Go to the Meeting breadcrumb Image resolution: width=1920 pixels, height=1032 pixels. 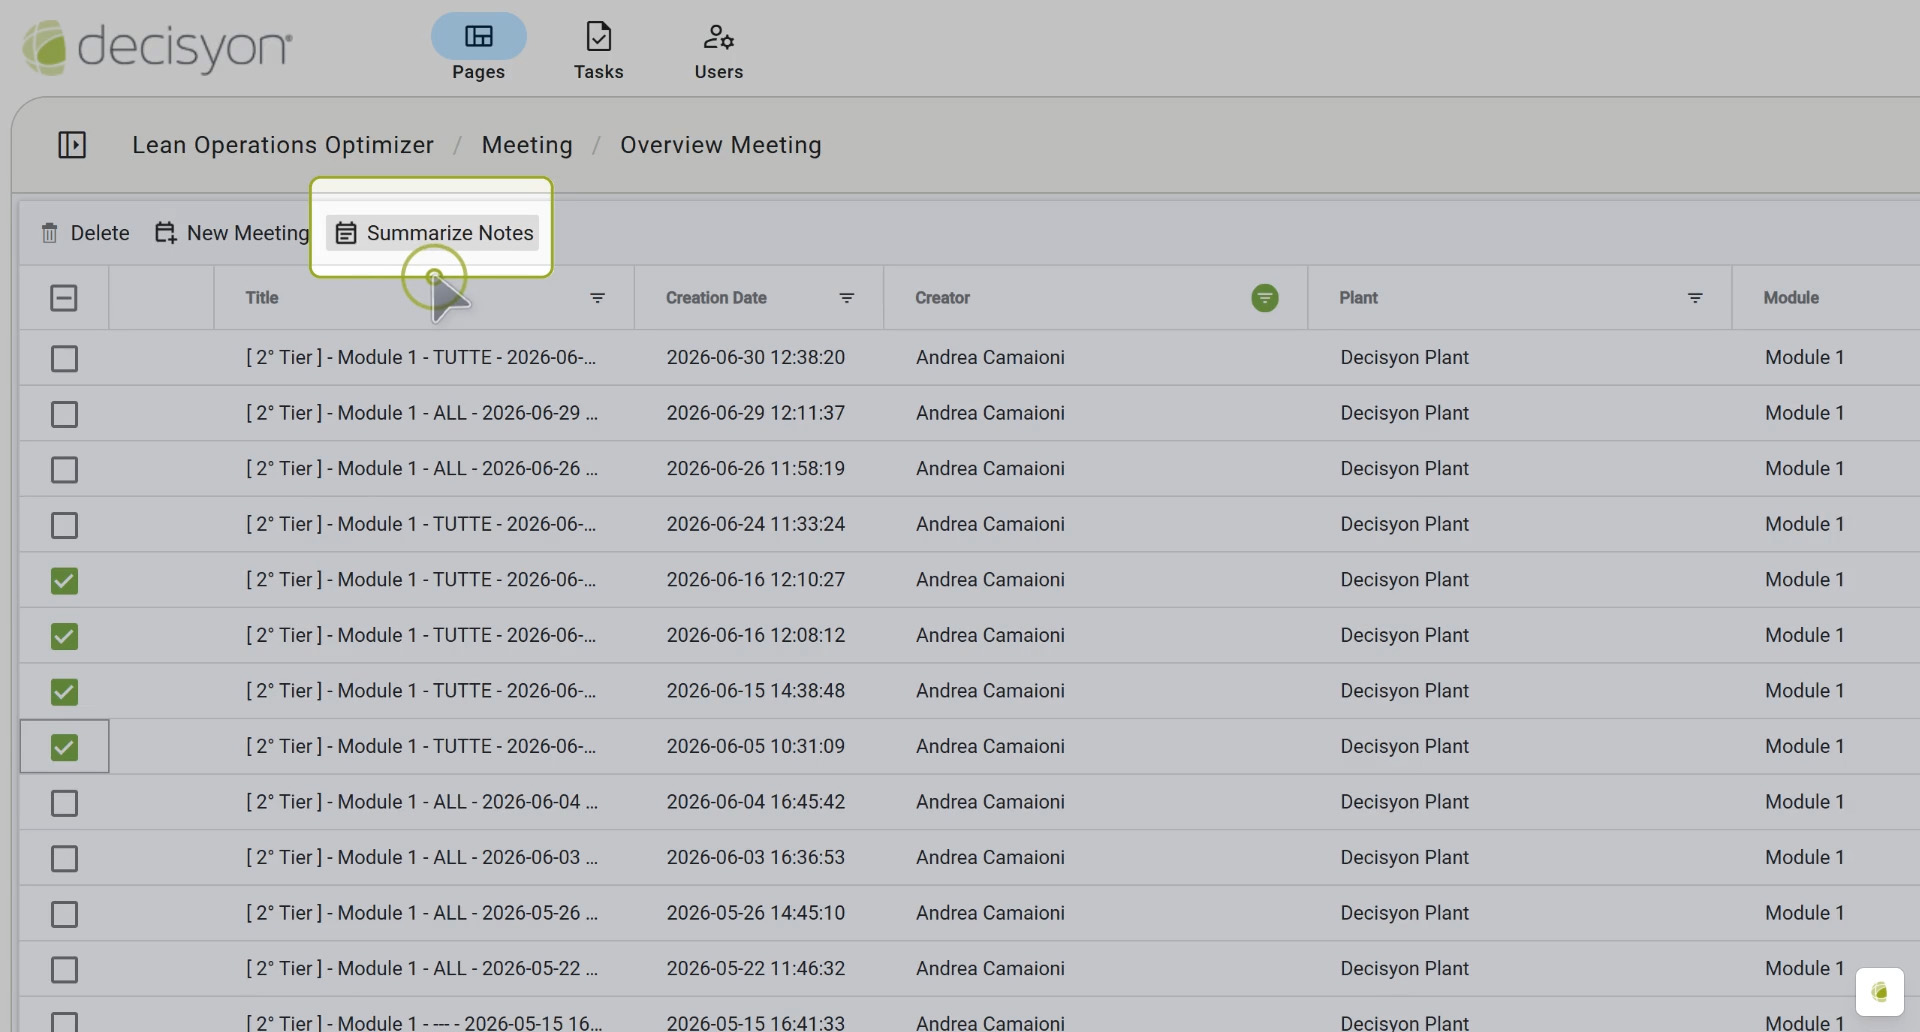pyautogui.click(x=527, y=145)
